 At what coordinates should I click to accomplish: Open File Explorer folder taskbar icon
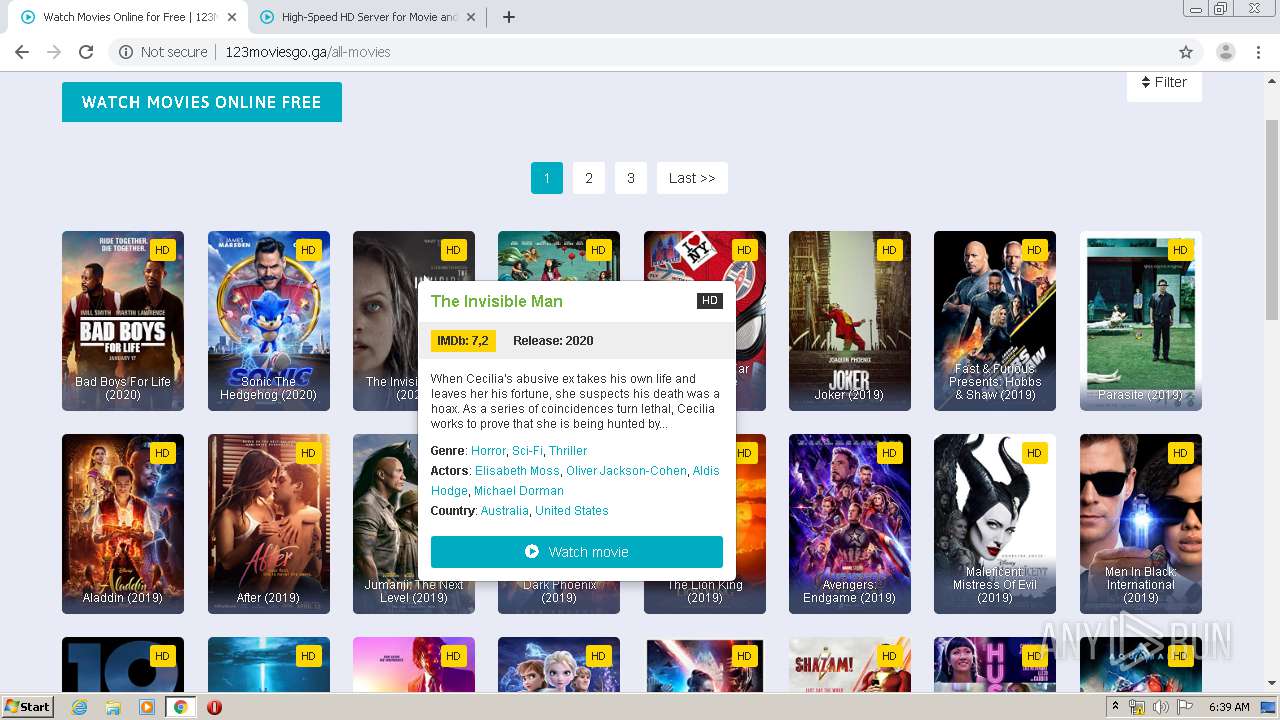113,707
